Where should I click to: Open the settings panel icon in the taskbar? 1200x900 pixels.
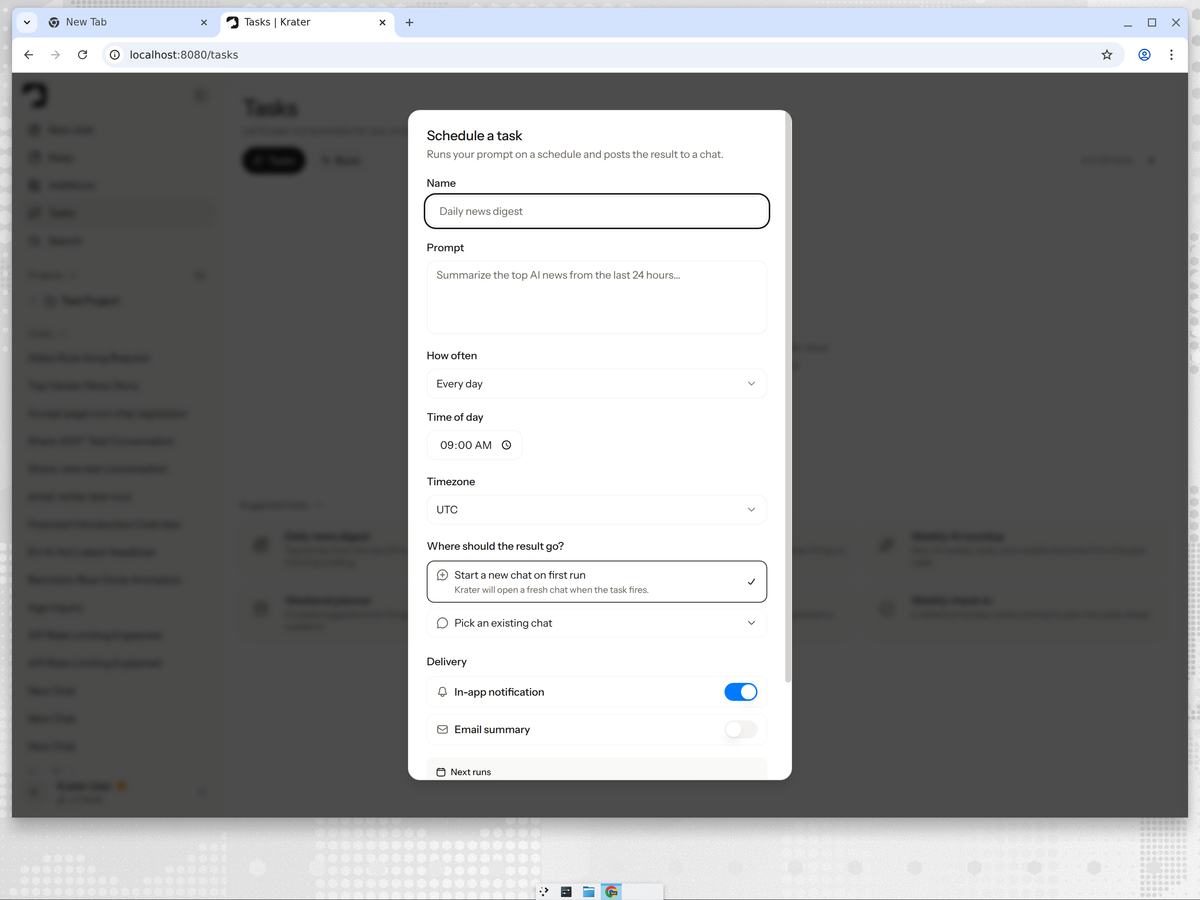coord(566,891)
